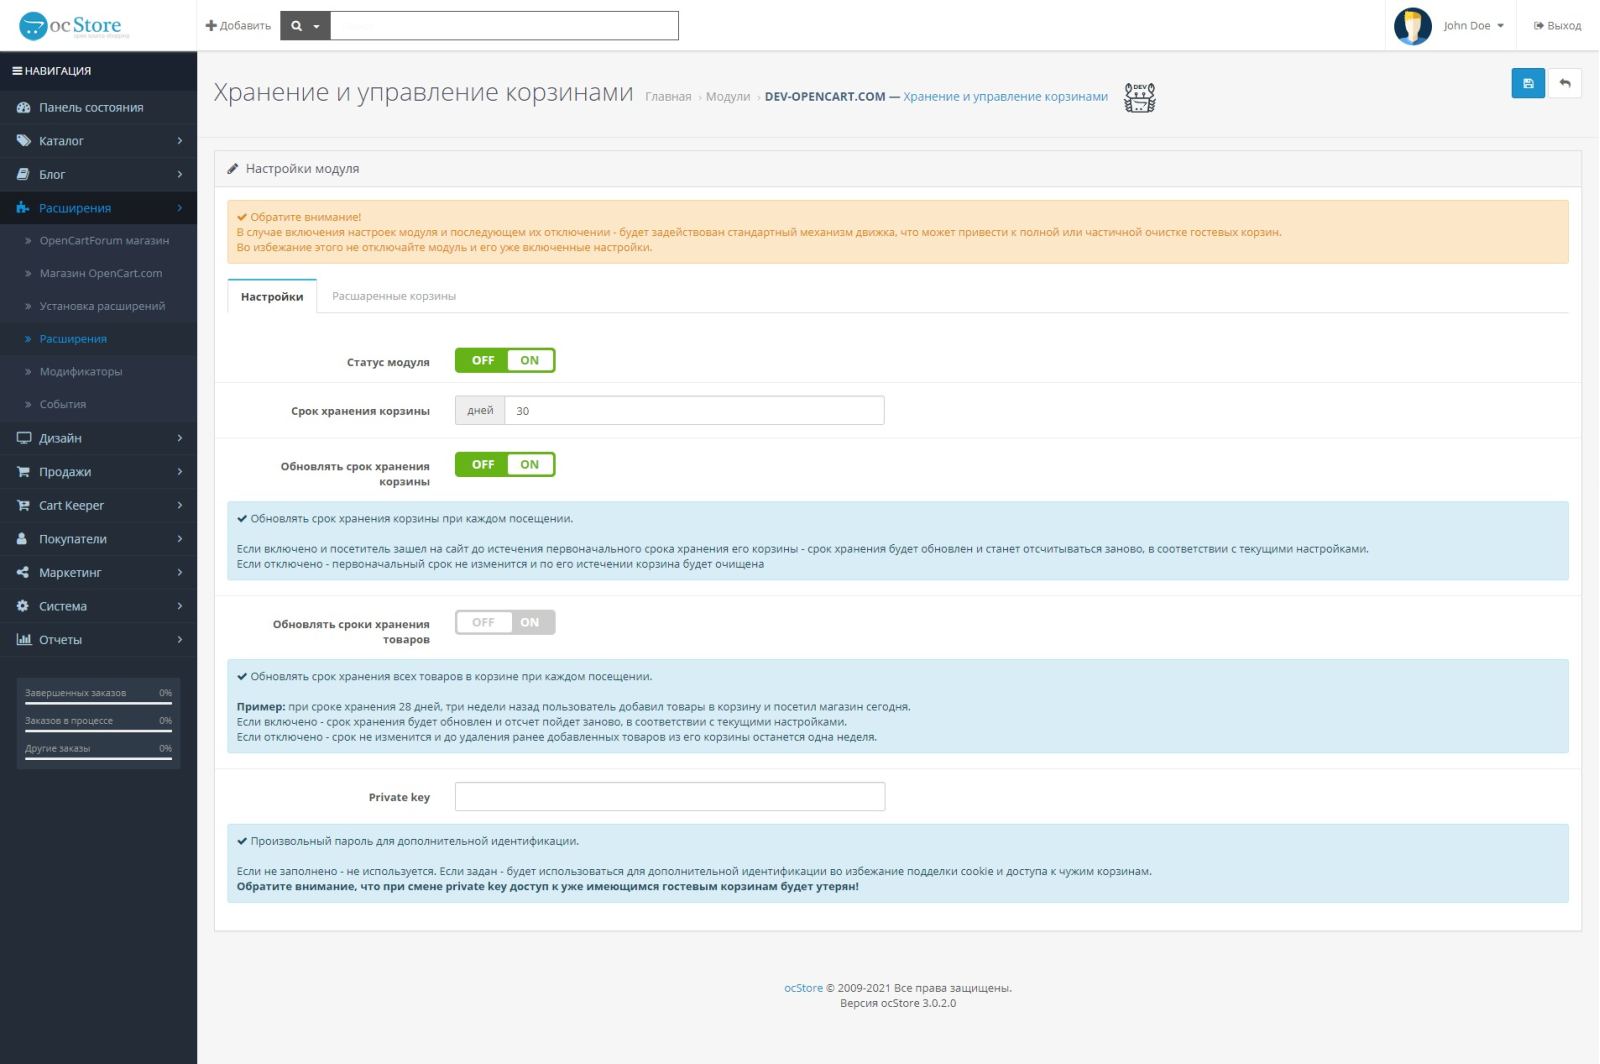Focus the Private key input field

coord(670,797)
